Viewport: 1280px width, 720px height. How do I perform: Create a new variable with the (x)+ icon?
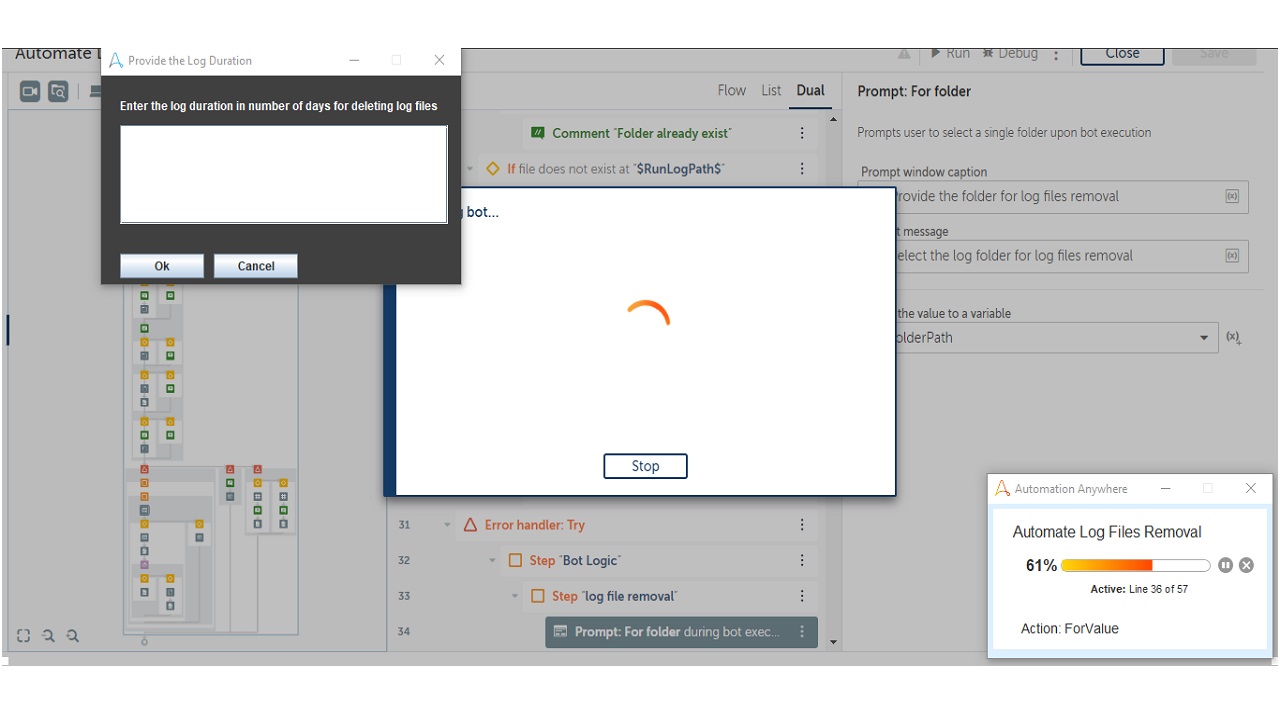click(1234, 338)
